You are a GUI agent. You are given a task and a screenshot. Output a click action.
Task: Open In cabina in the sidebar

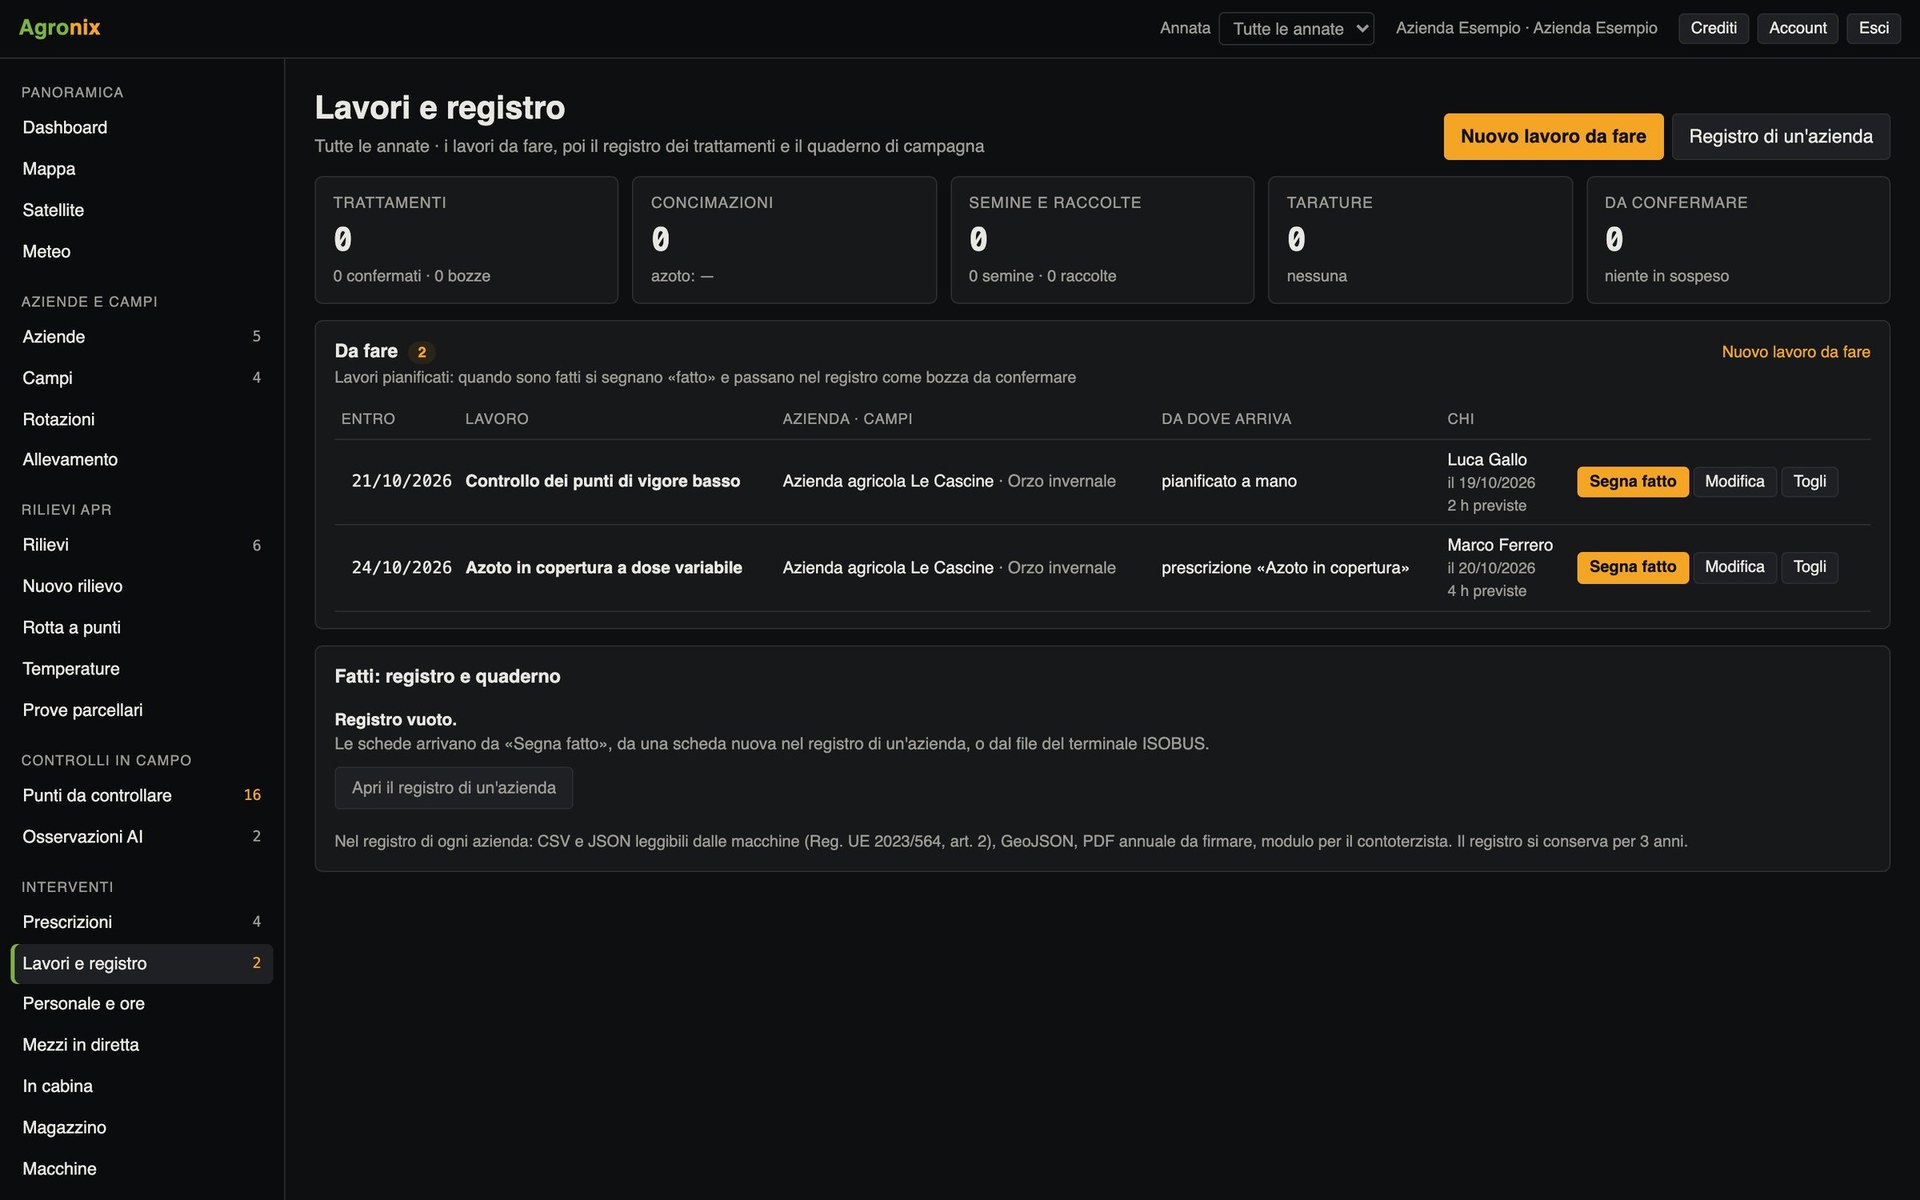point(142,1086)
